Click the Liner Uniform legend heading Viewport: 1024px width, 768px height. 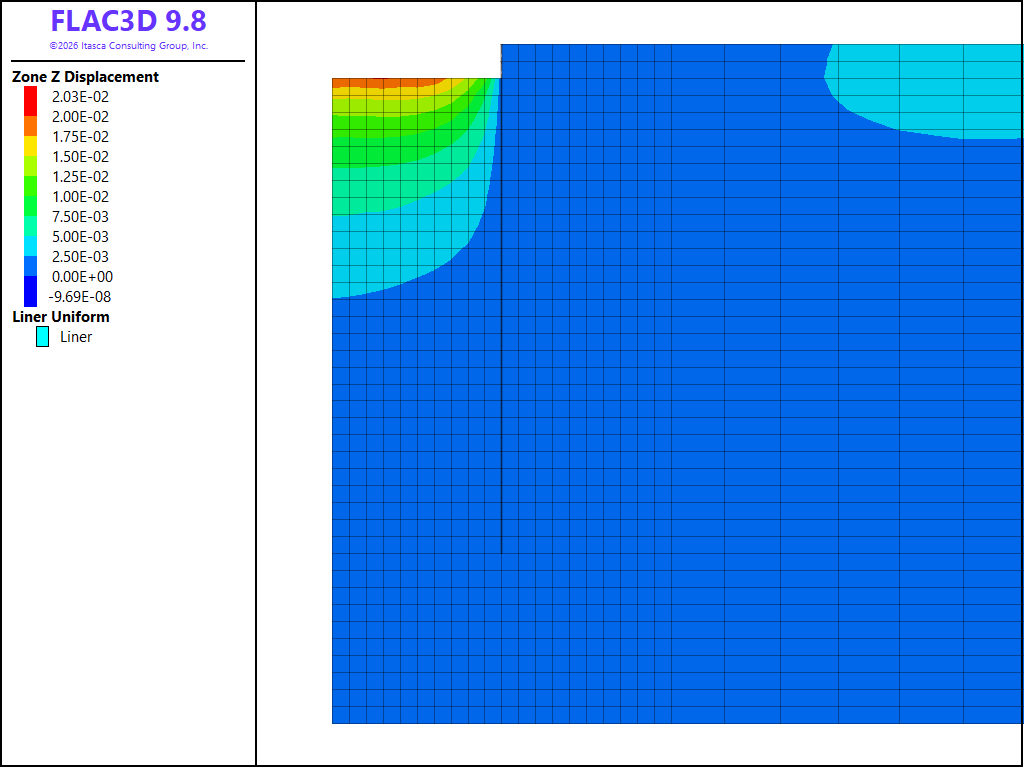[61, 317]
